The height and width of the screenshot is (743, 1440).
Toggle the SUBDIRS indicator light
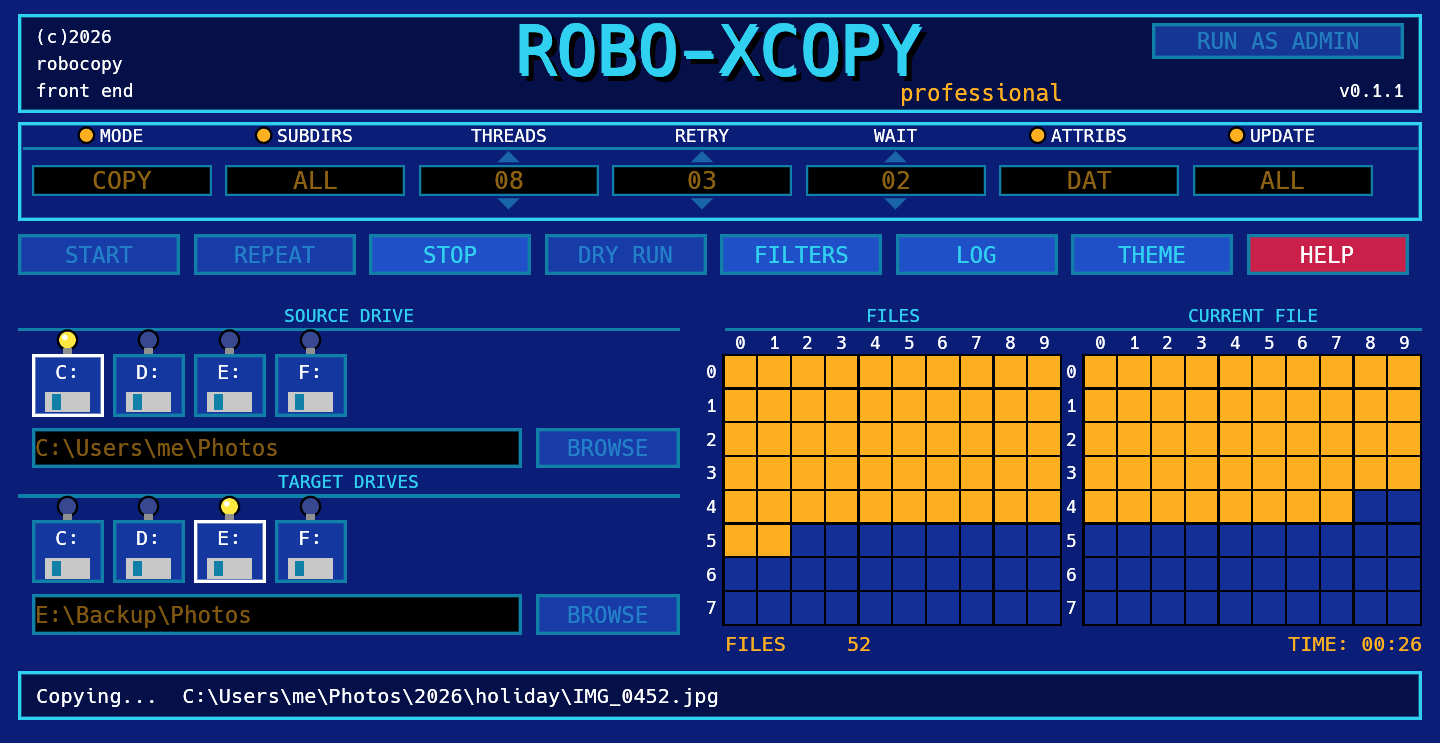tap(264, 135)
